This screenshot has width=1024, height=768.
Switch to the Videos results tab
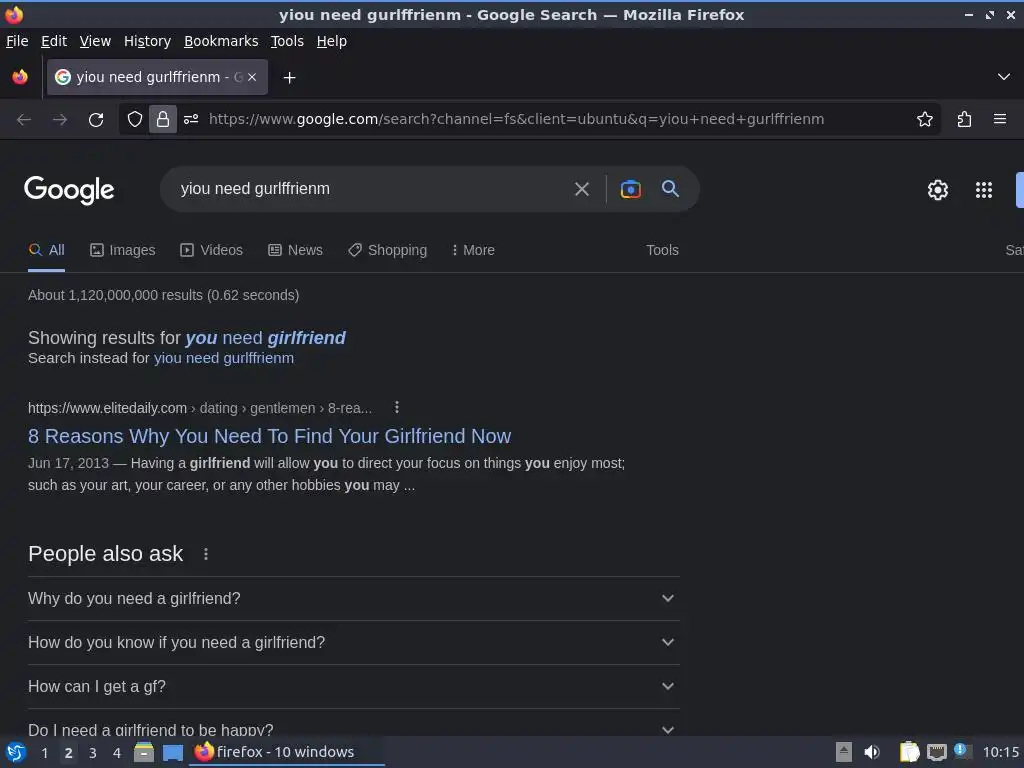(x=212, y=250)
